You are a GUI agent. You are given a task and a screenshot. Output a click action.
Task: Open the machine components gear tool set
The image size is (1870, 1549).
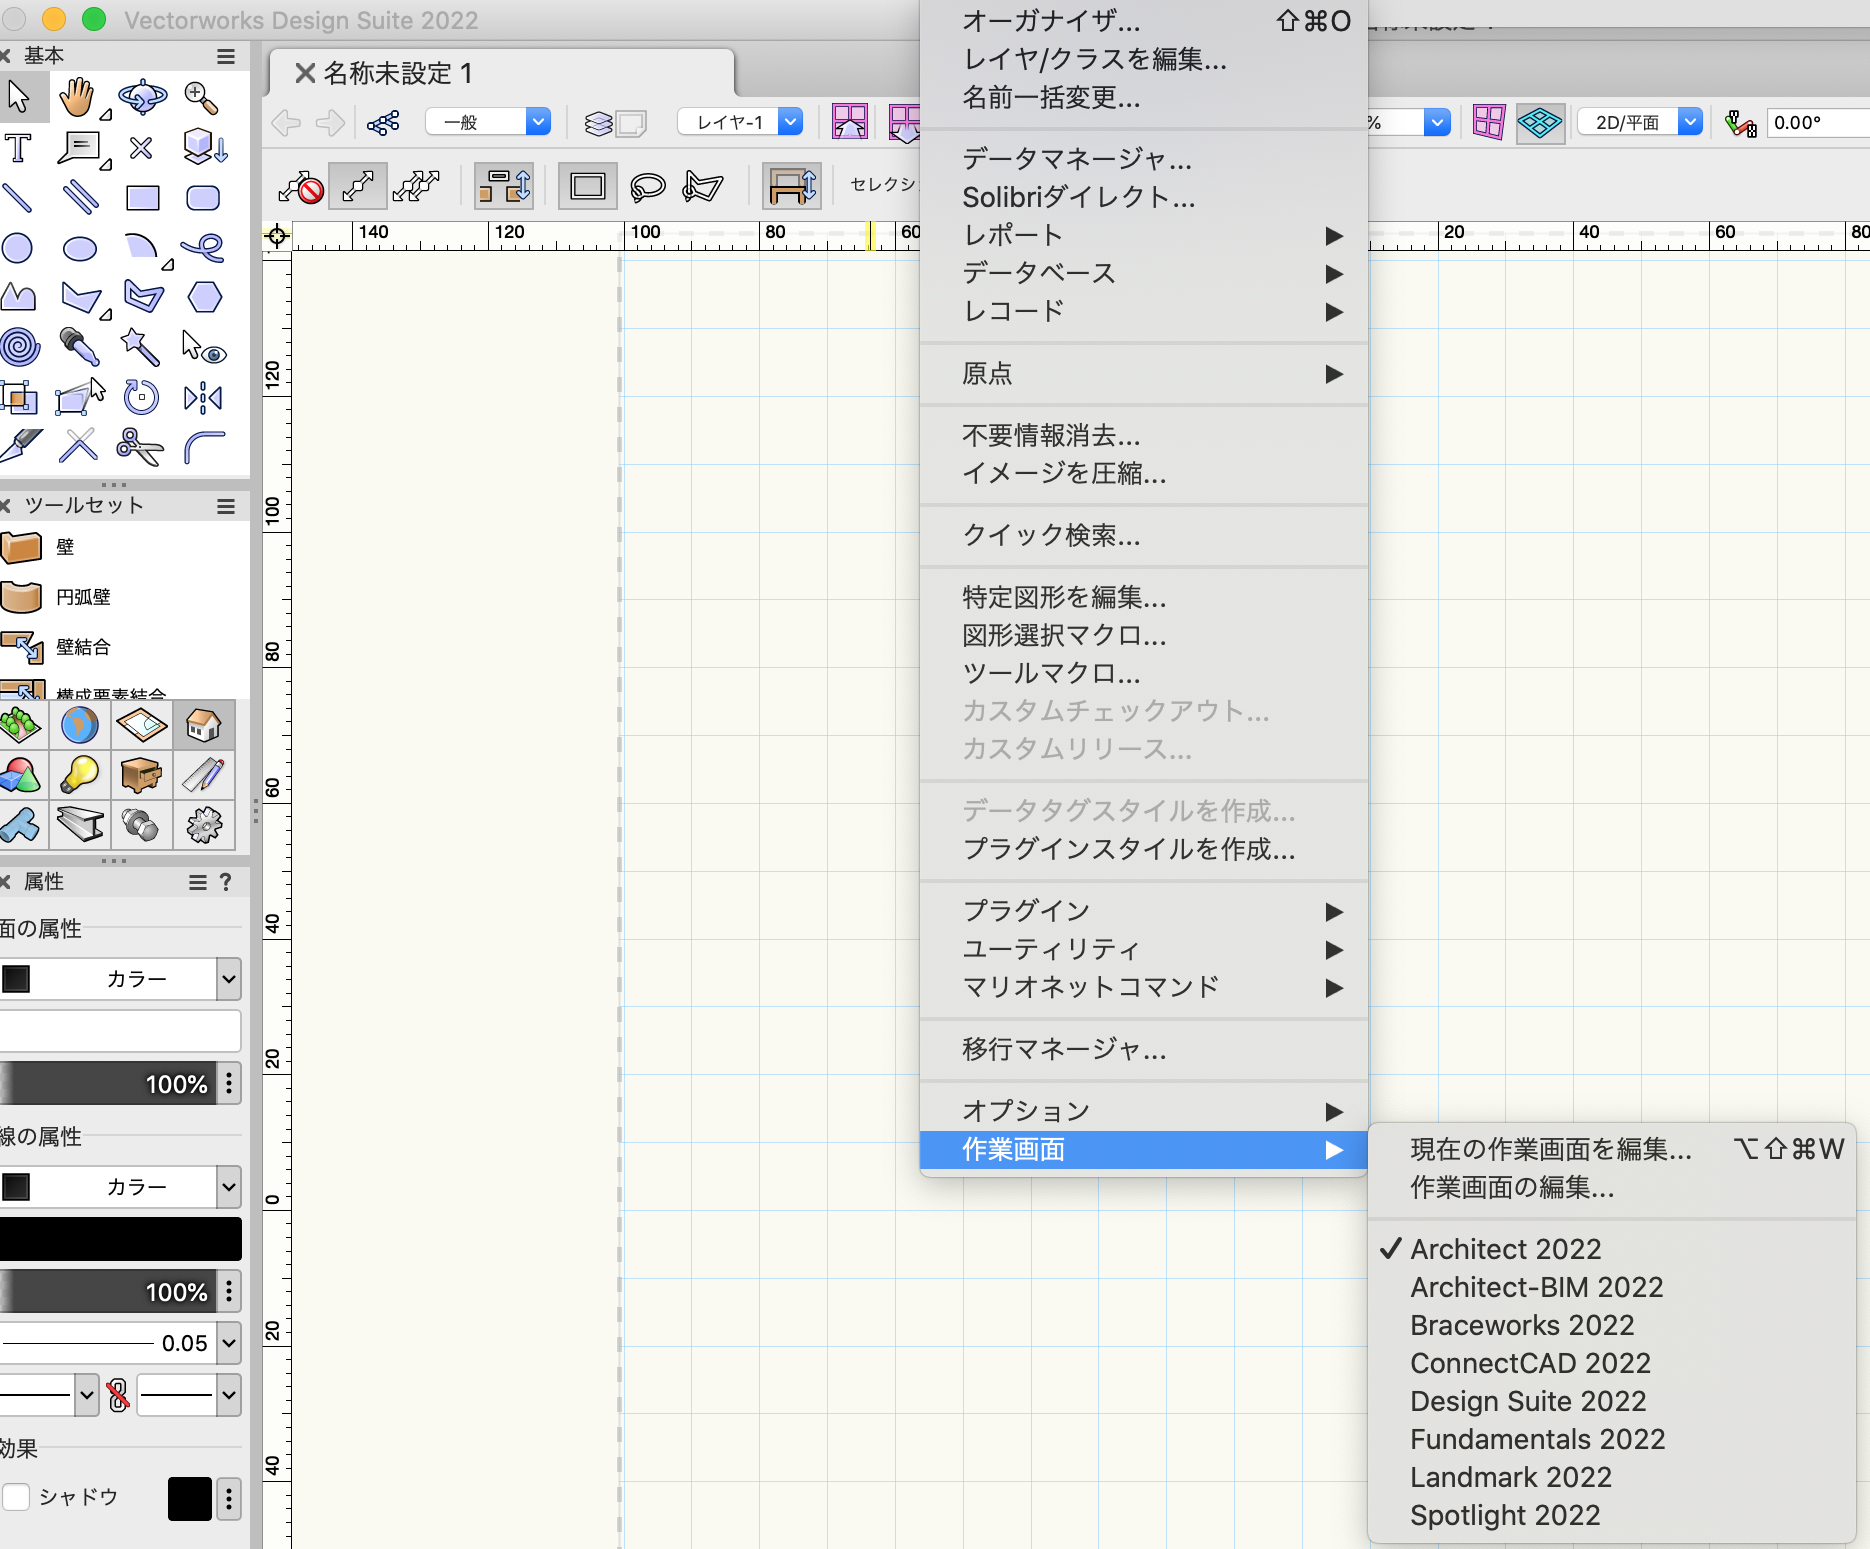click(204, 824)
